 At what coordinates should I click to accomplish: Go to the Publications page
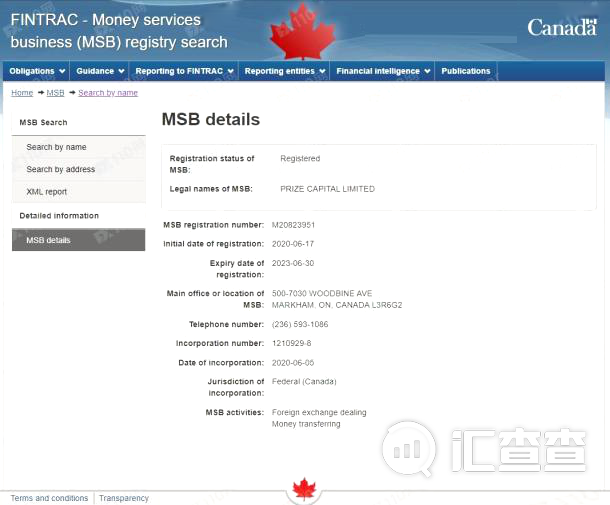click(466, 71)
